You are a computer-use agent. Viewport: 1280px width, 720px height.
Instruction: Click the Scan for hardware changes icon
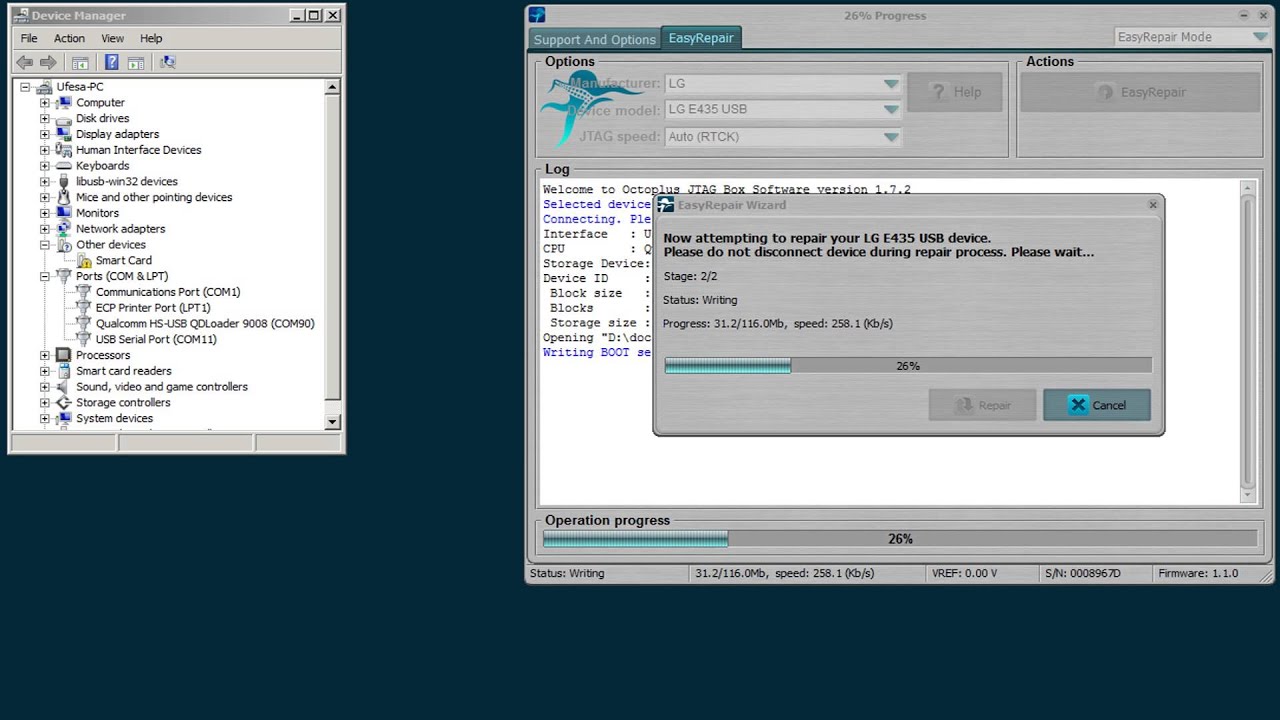click(x=168, y=62)
